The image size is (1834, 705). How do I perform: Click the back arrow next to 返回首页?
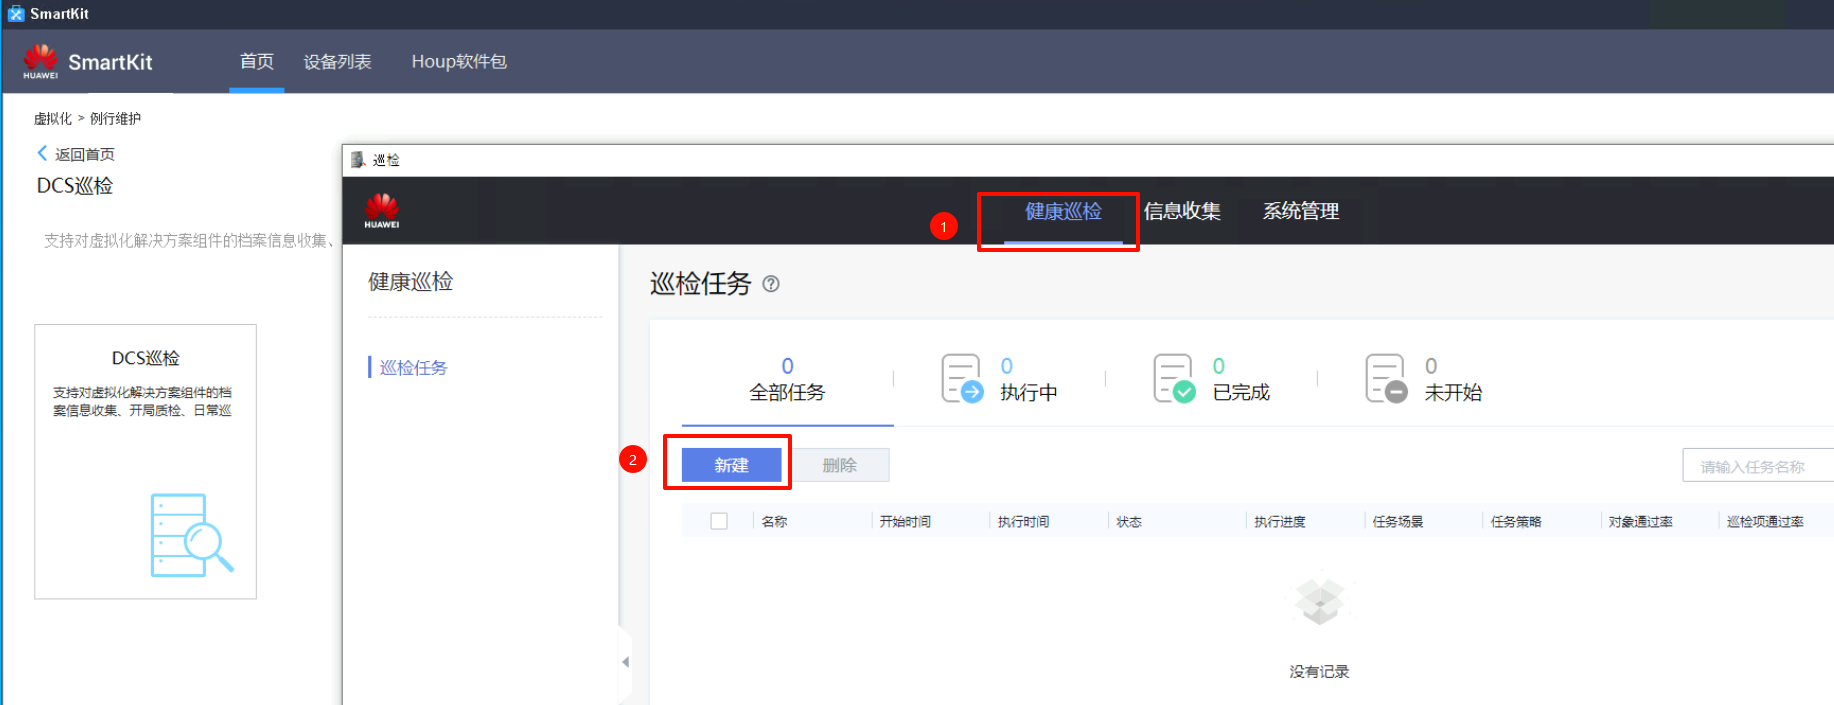(42, 153)
